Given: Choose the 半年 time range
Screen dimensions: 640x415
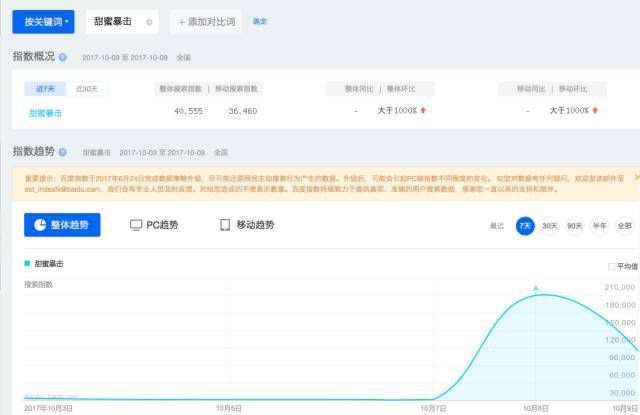Looking at the screenshot, I should click(x=600, y=226).
